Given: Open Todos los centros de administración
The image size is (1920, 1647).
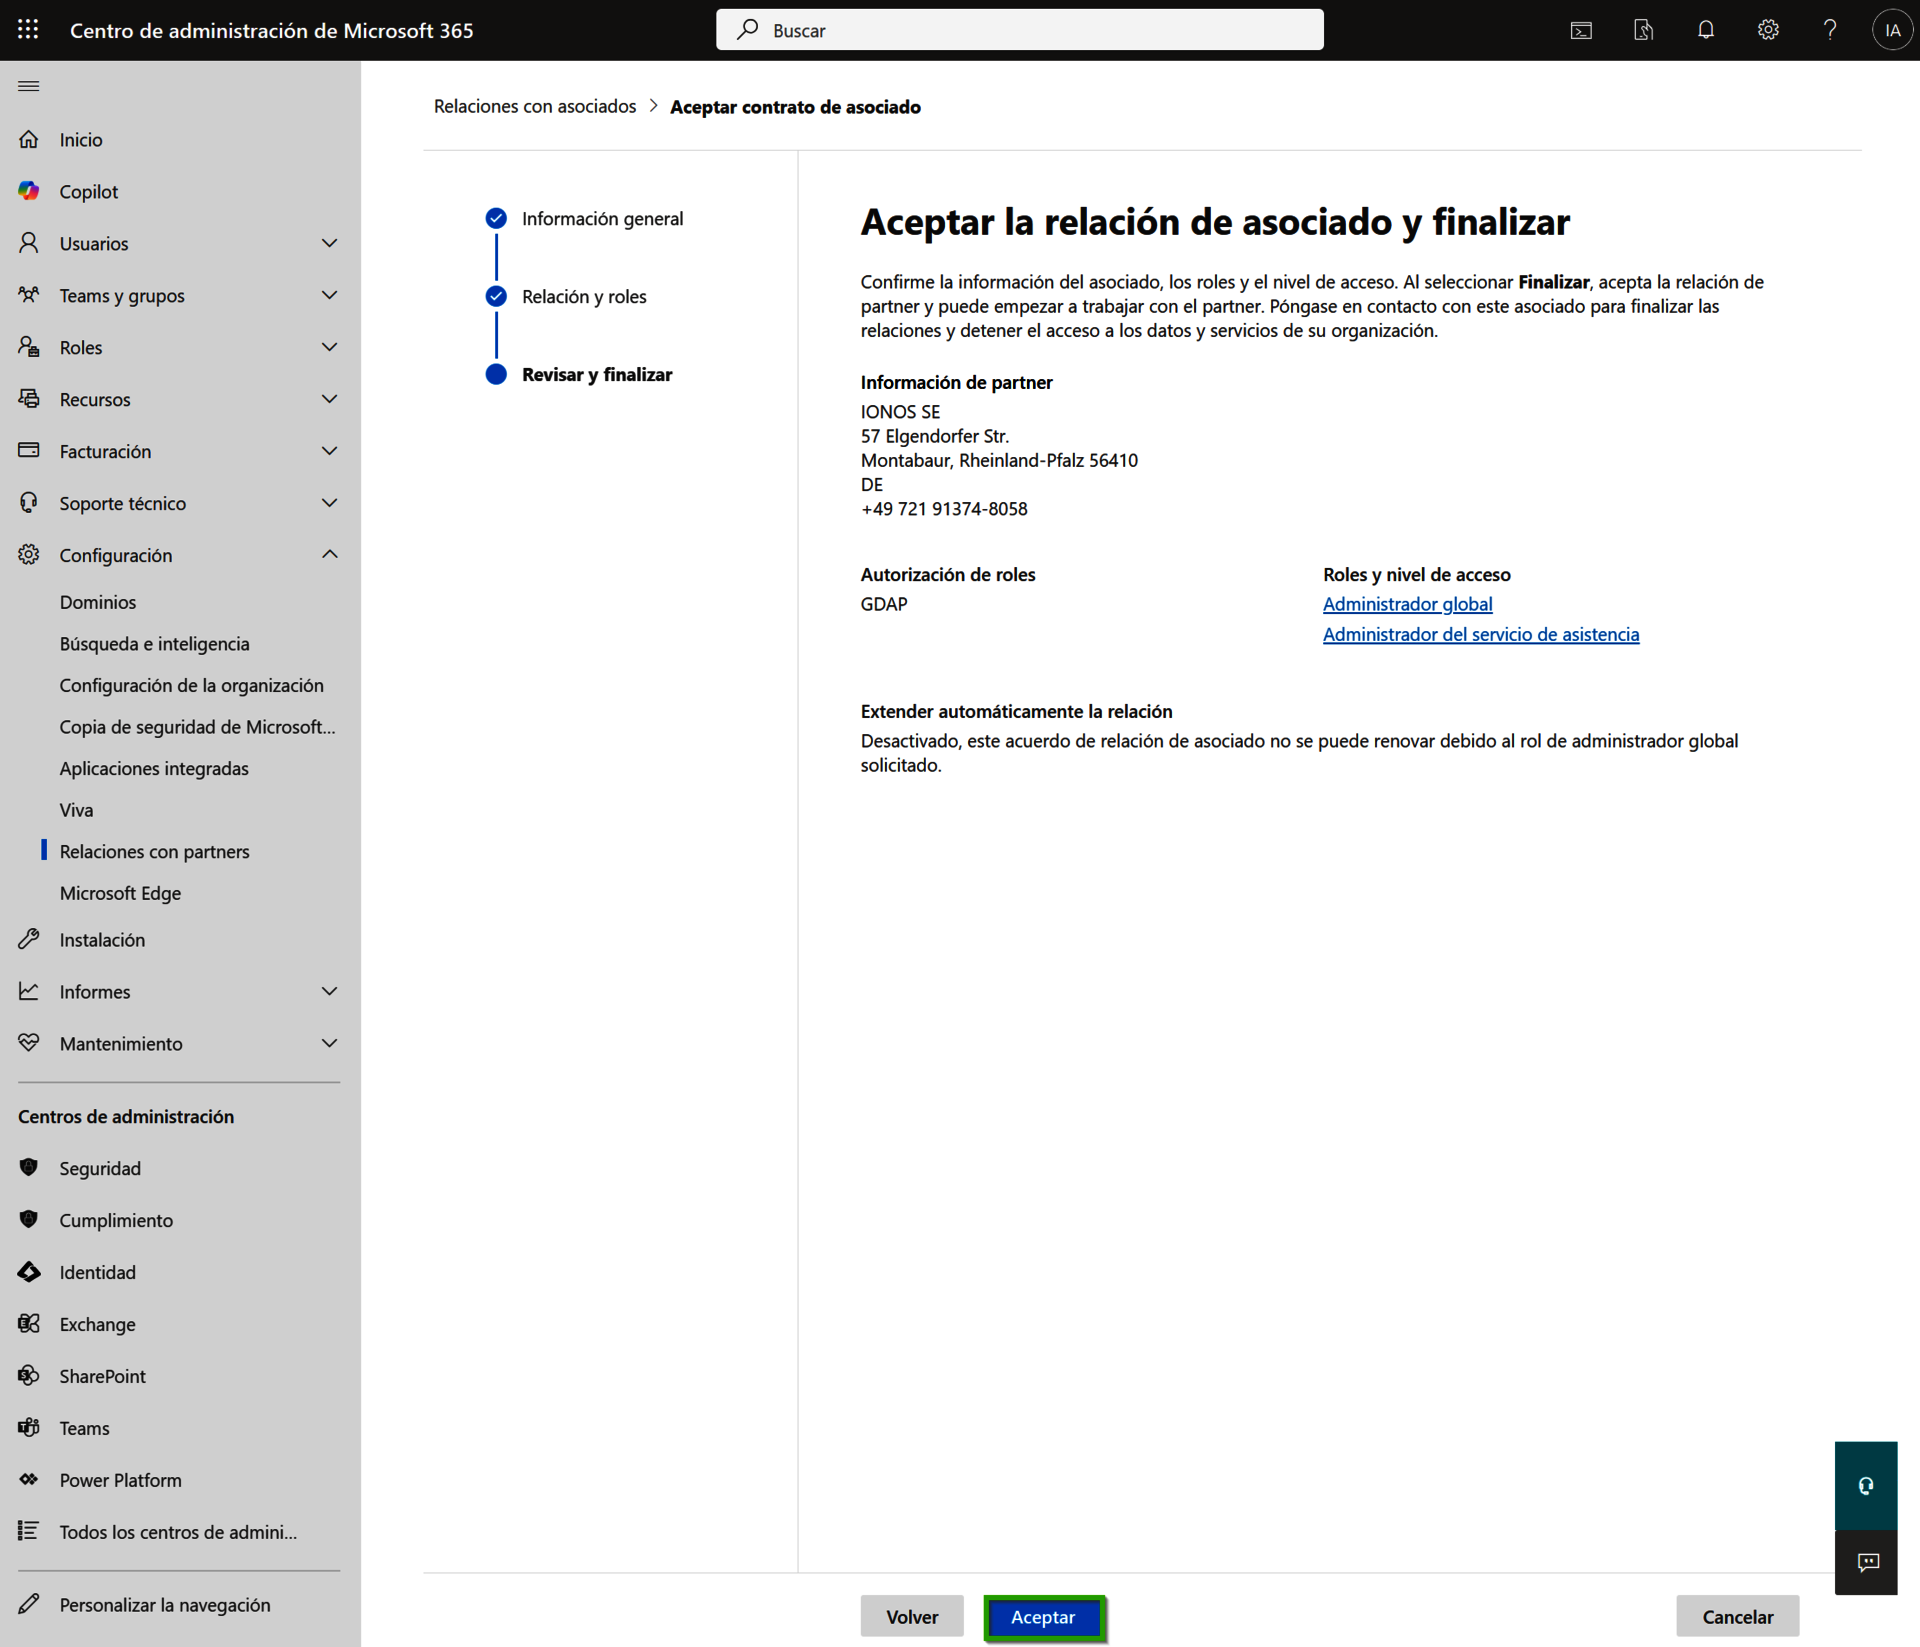Looking at the screenshot, I should click(x=178, y=1532).
